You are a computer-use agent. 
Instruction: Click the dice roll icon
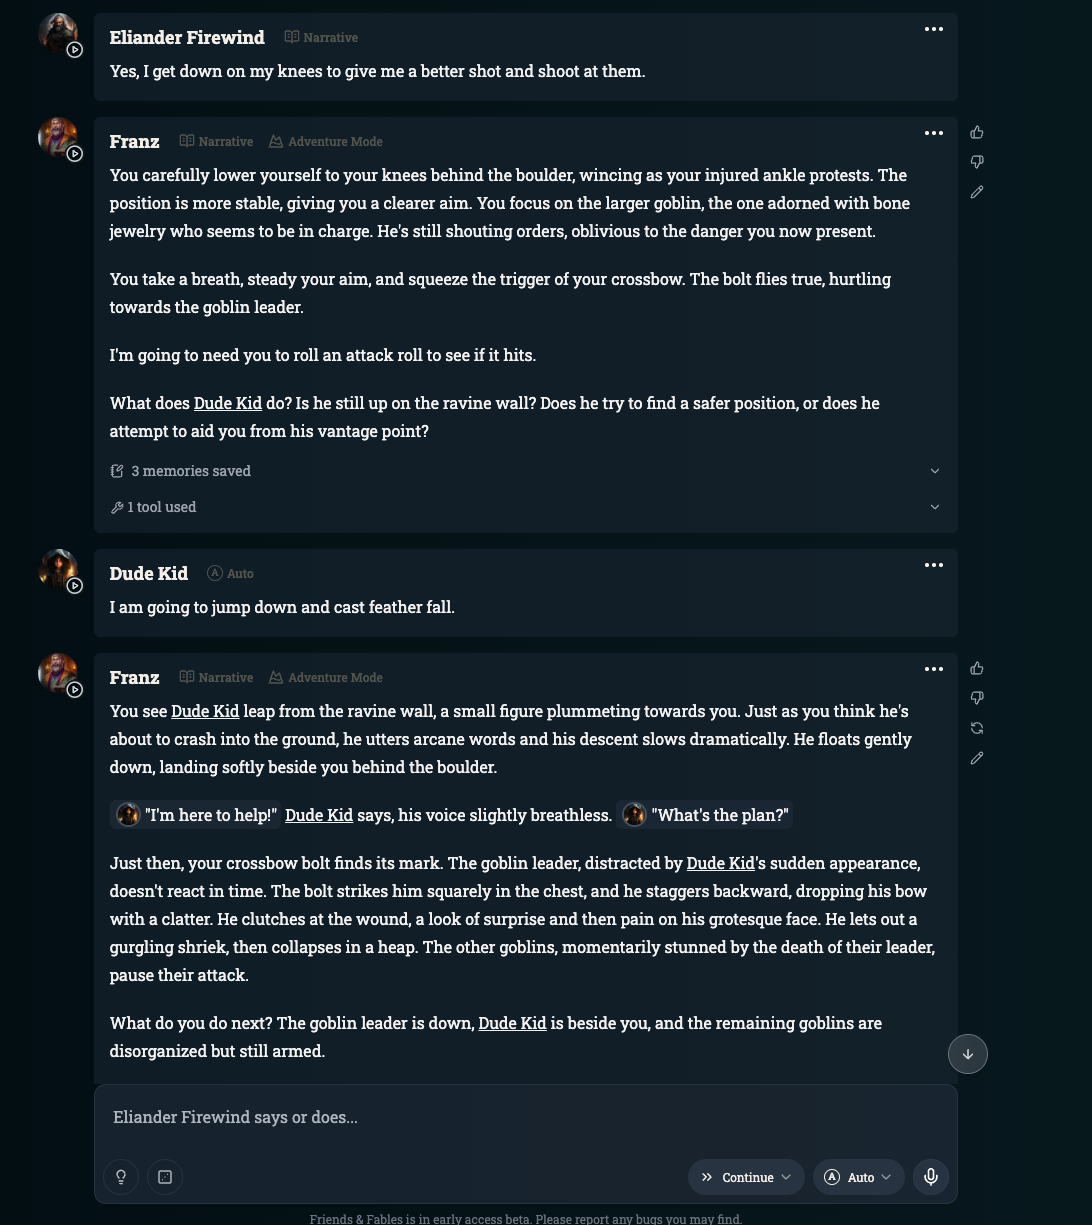(165, 1177)
